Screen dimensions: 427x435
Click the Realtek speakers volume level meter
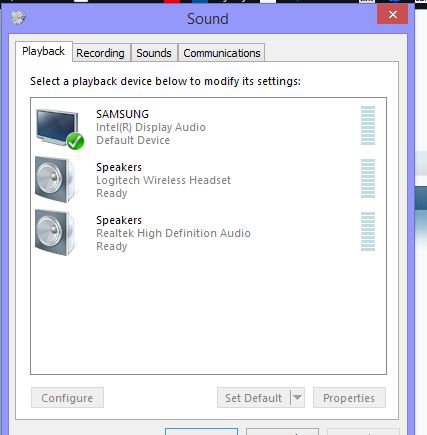click(368, 232)
